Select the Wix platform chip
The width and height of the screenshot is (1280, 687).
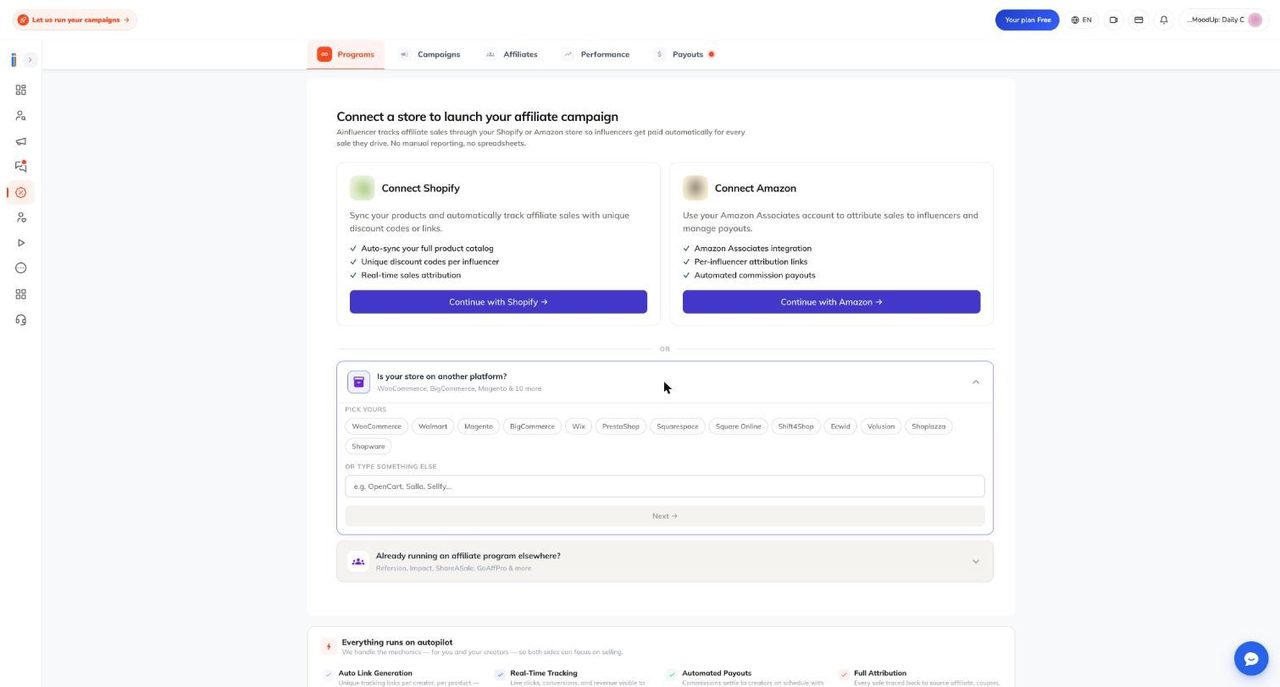(578, 426)
